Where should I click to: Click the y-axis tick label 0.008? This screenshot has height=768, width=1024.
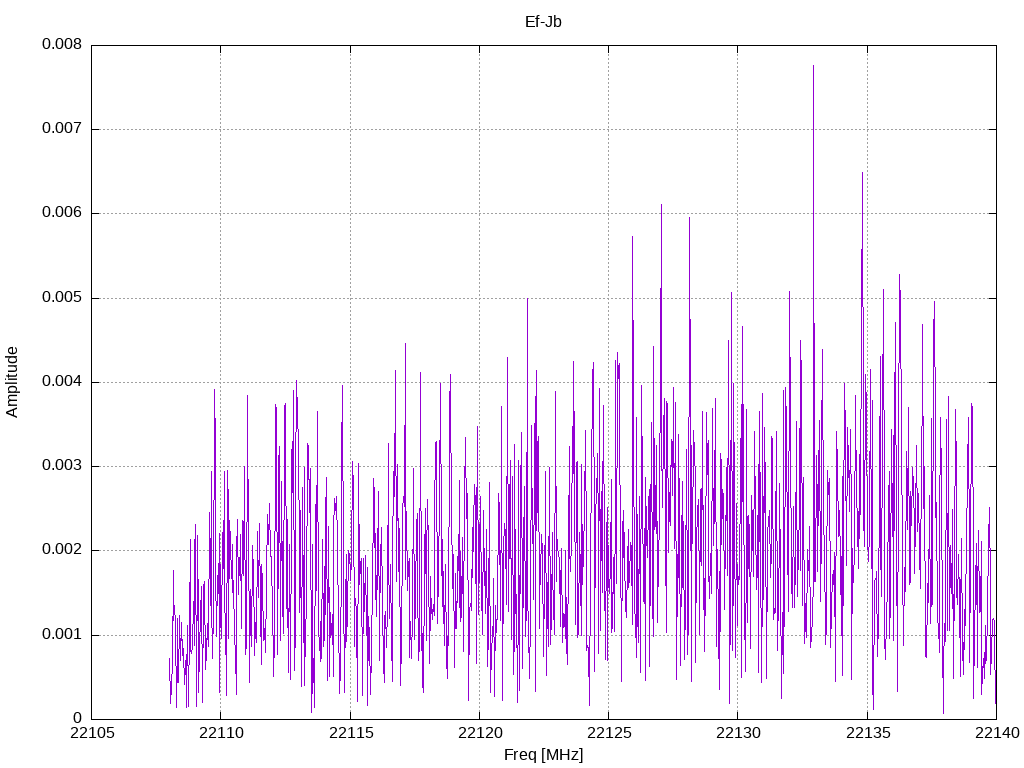pyautogui.click(x=62, y=44)
